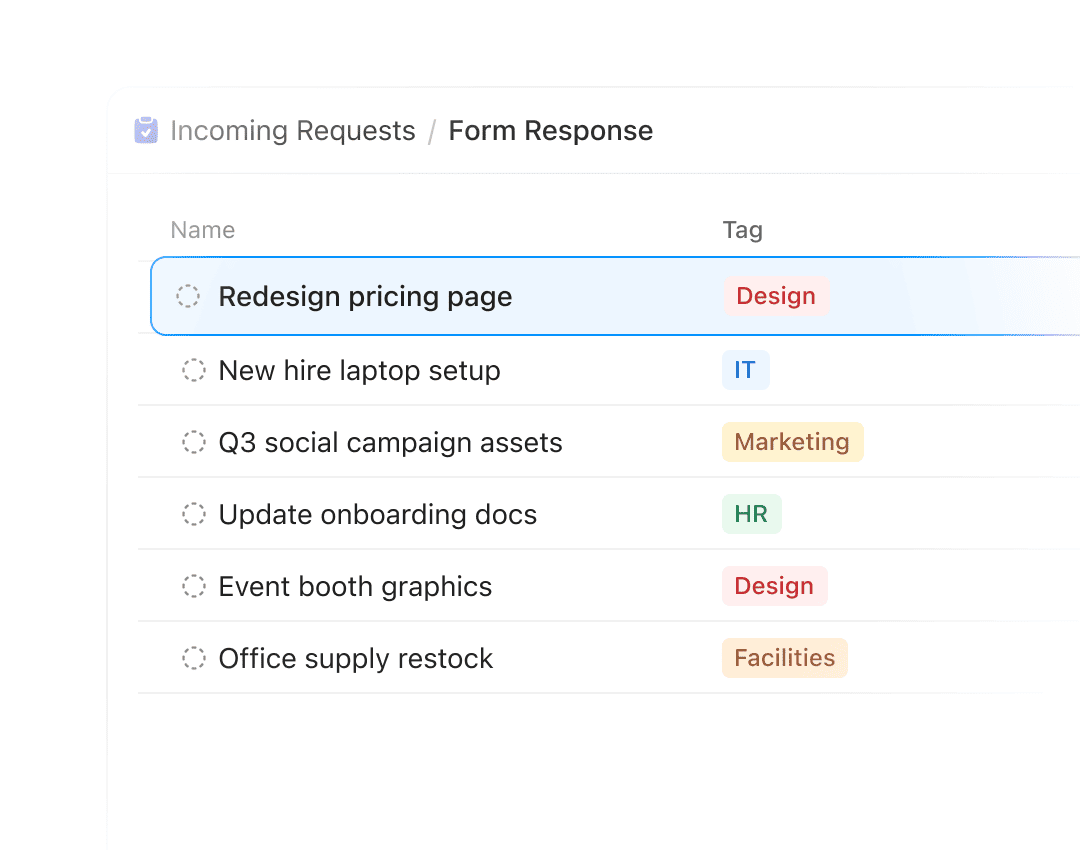The image size is (1080, 850).
Task: Open the Update onboarding docs task
Action: click(x=377, y=515)
